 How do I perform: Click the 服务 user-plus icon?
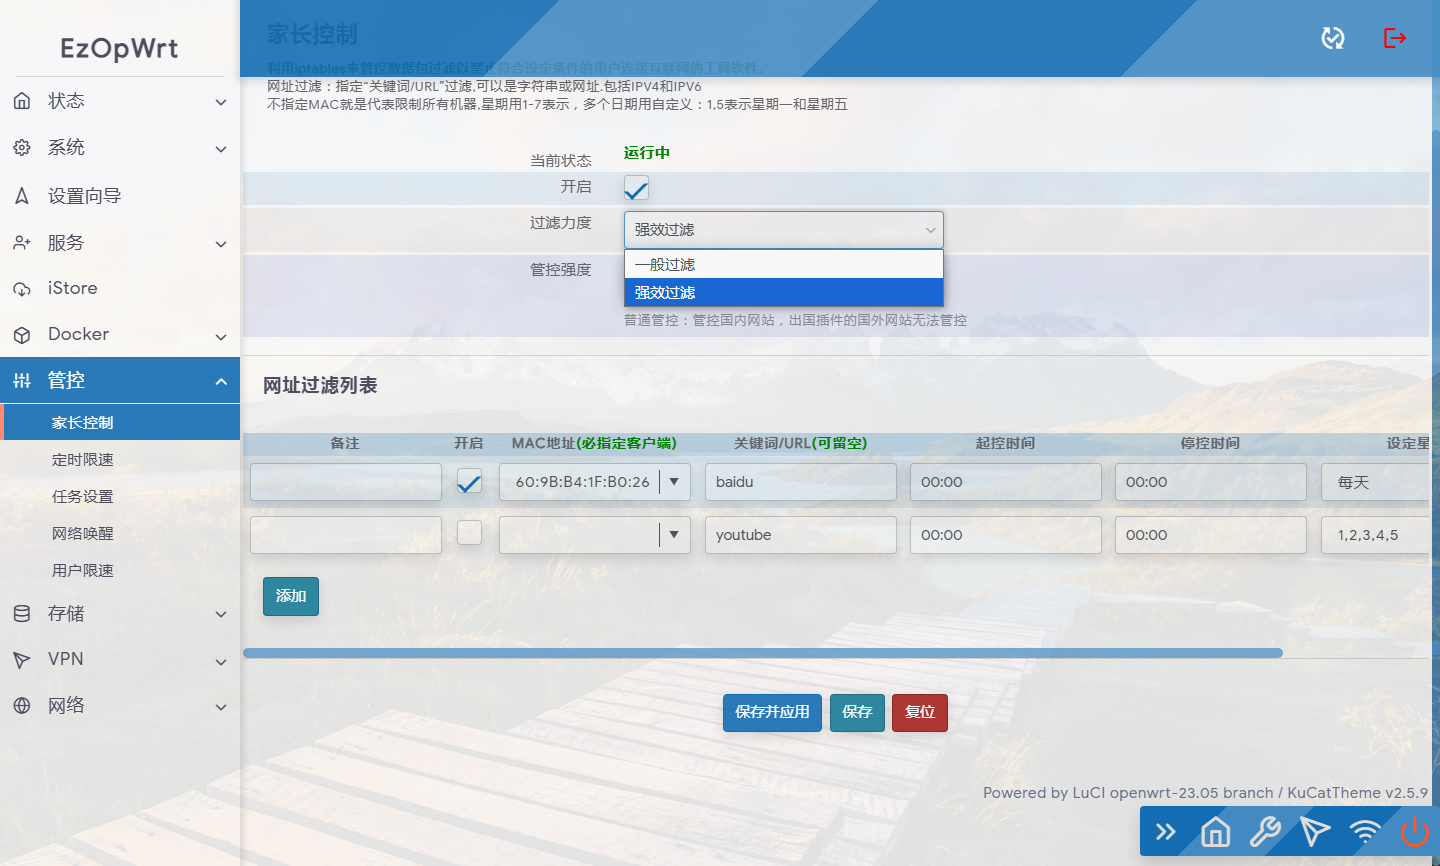coord(22,243)
